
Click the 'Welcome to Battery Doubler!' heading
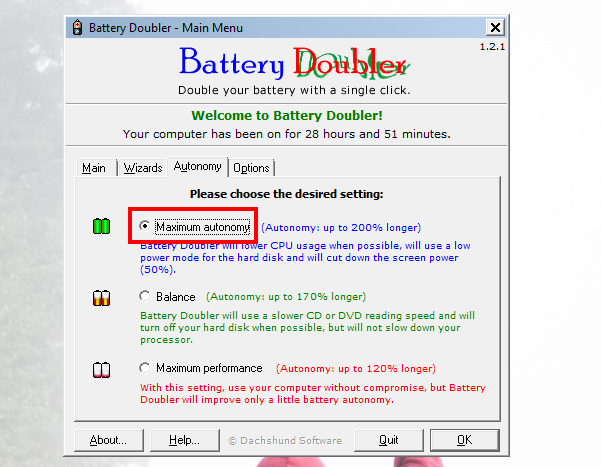287,115
